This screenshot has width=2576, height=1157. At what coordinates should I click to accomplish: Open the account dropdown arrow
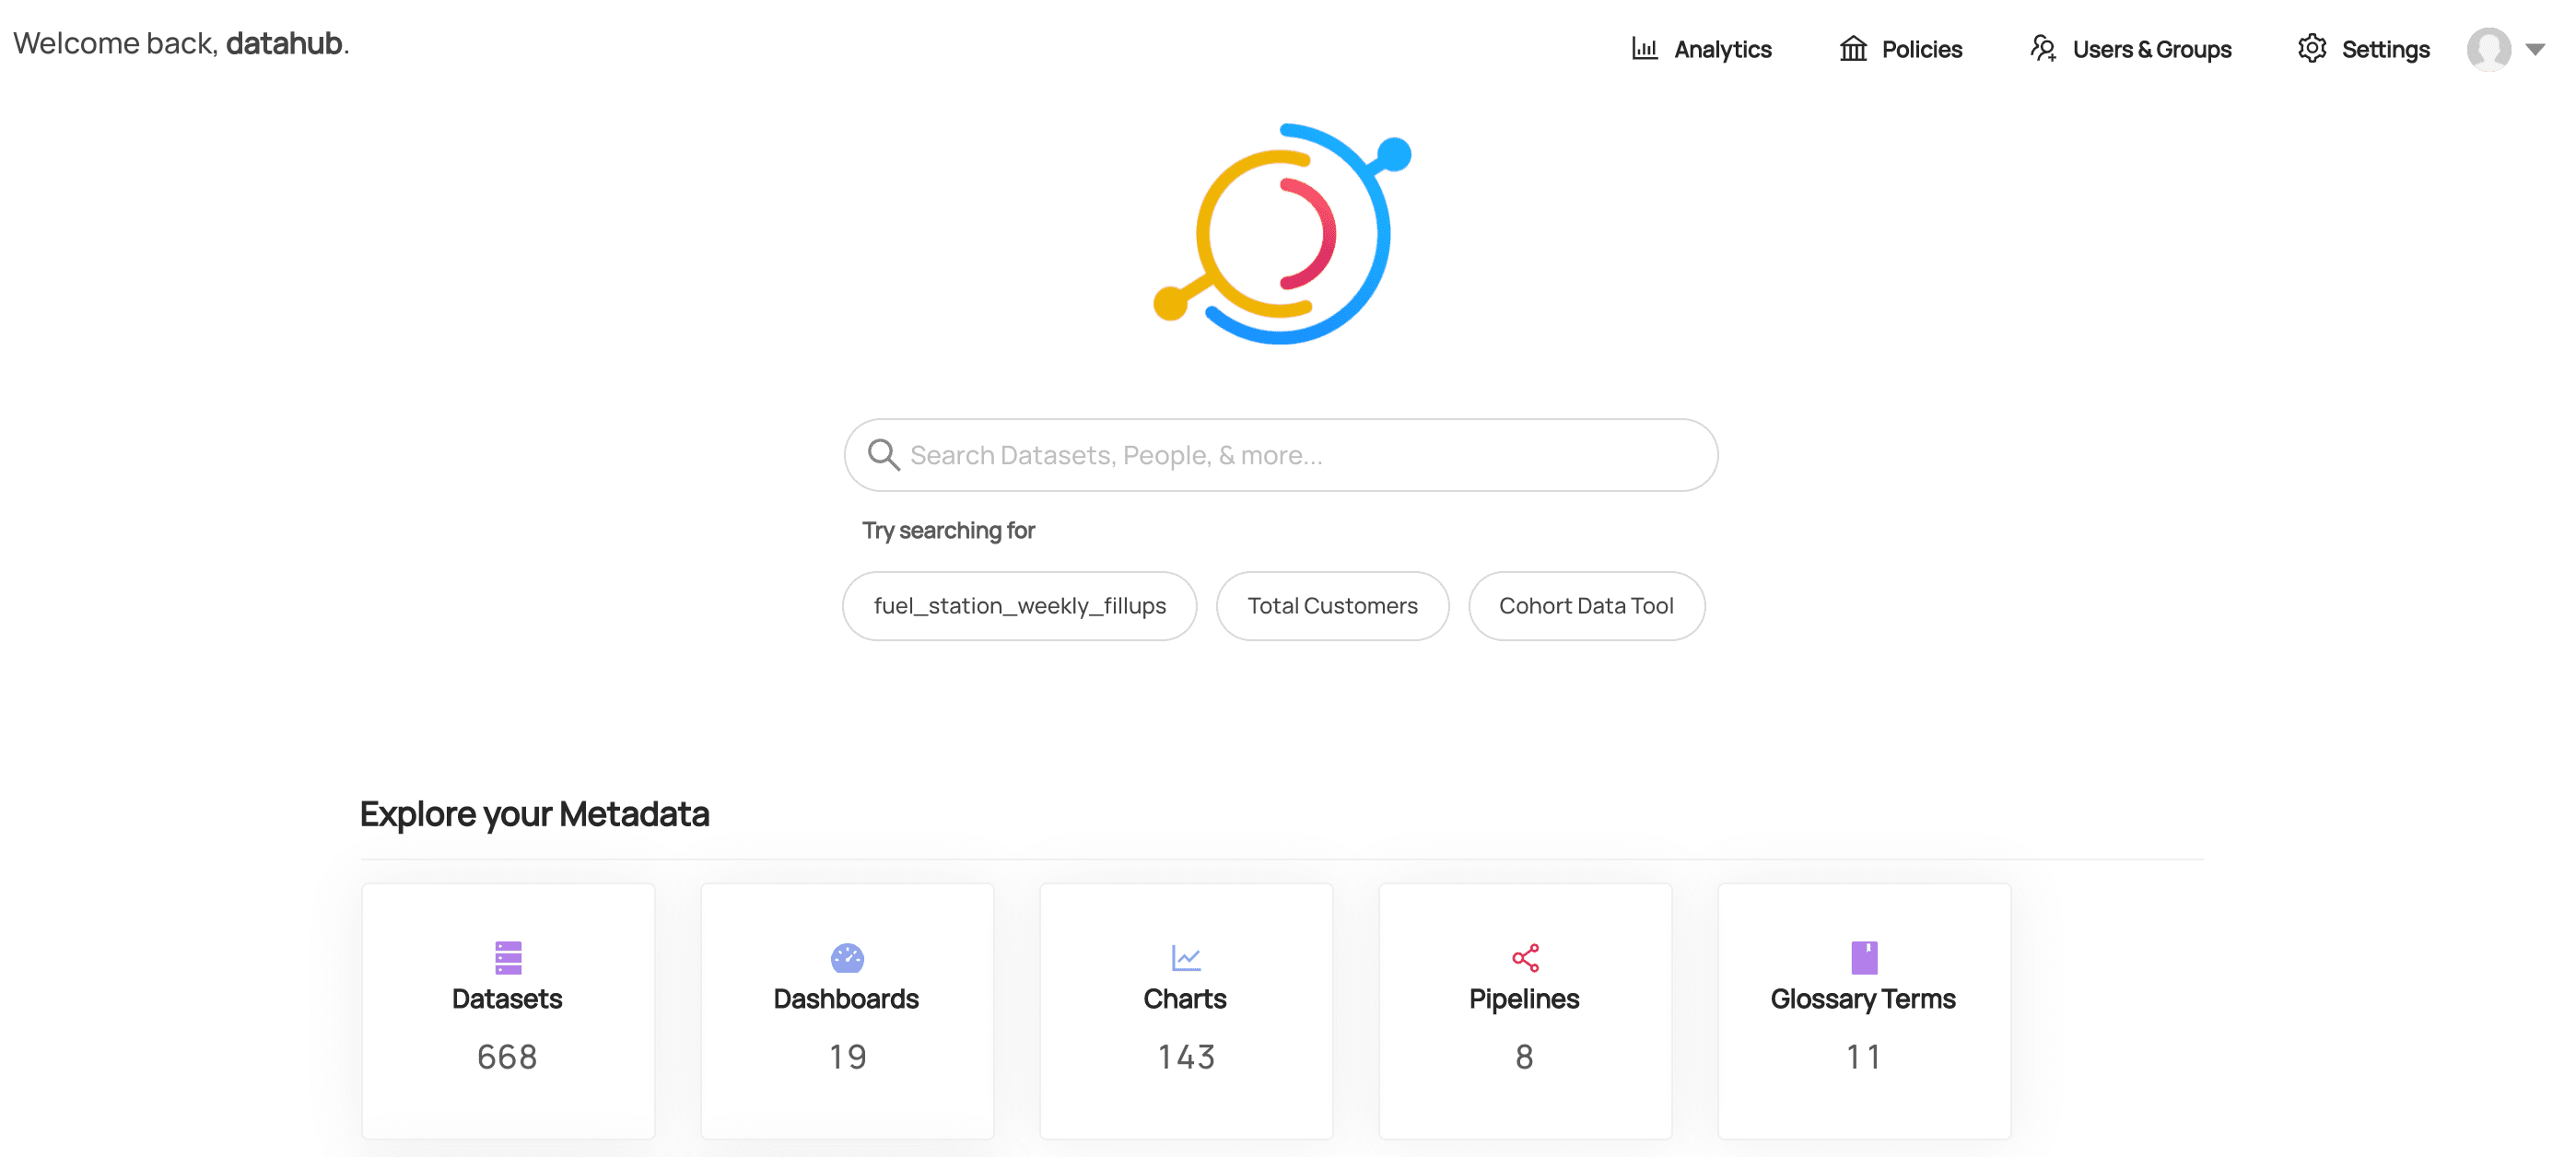[2535, 49]
